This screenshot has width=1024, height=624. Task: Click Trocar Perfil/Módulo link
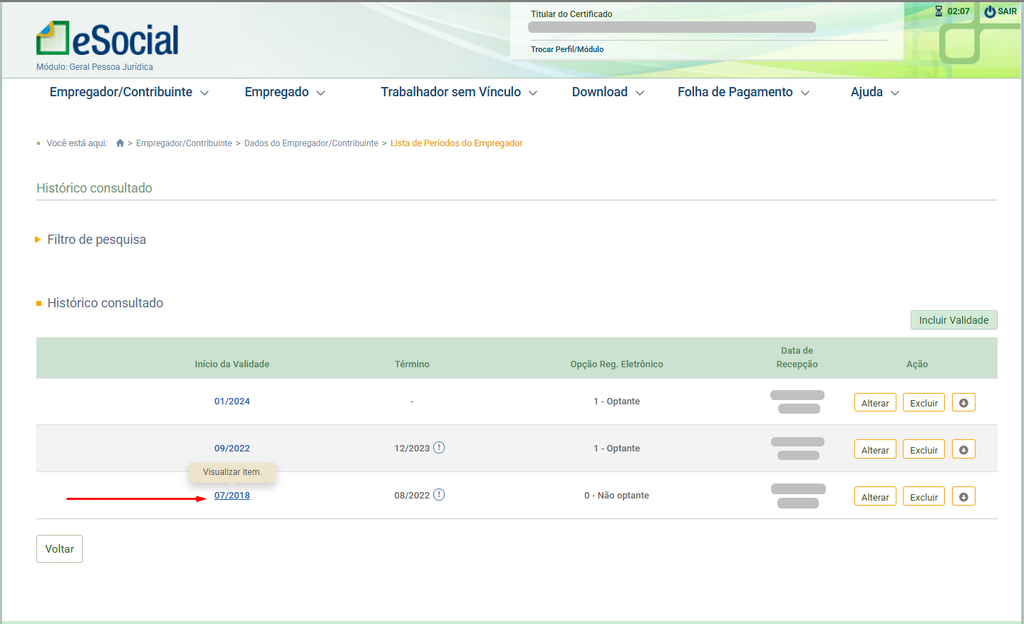(x=567, y=49)
